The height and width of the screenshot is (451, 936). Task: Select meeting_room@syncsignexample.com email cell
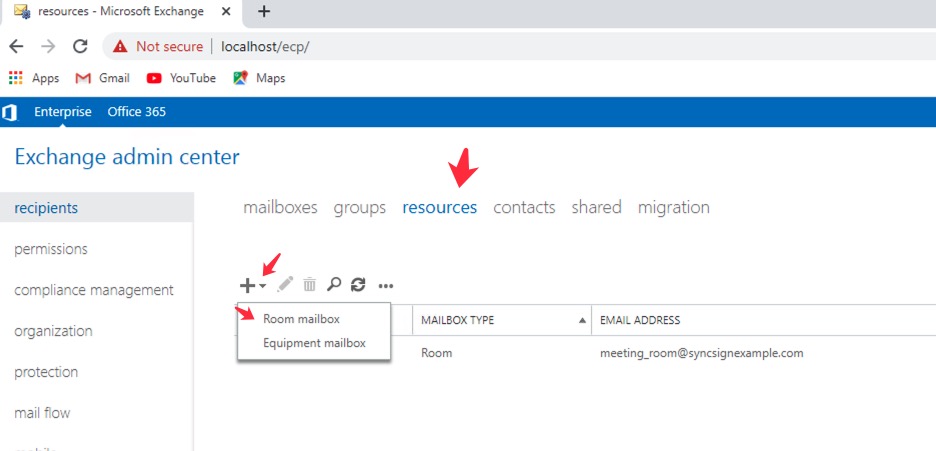[701, 353]
